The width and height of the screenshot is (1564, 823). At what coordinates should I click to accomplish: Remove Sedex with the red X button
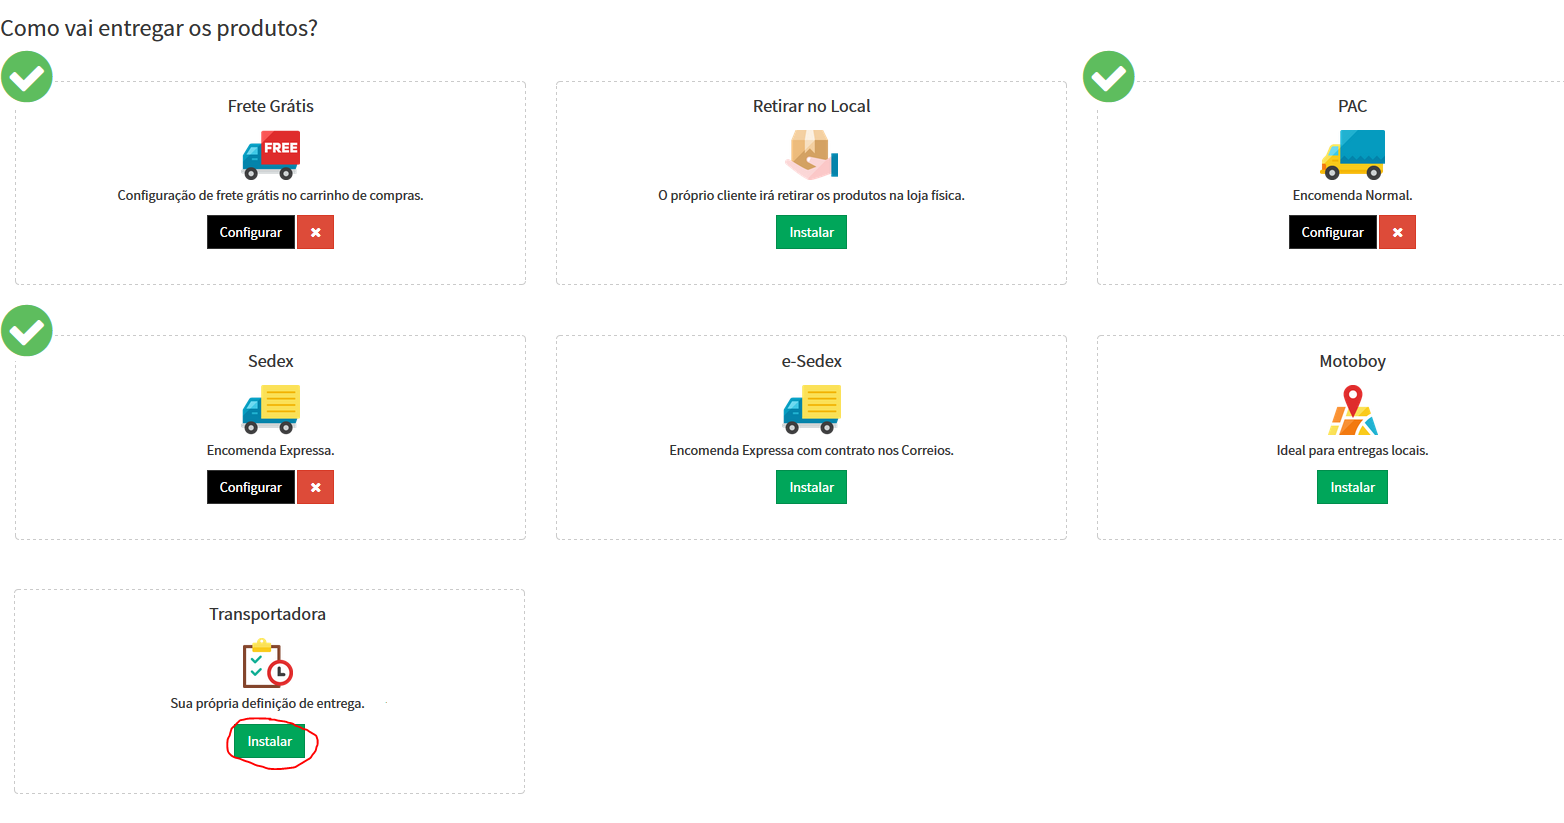coord(315,487)
